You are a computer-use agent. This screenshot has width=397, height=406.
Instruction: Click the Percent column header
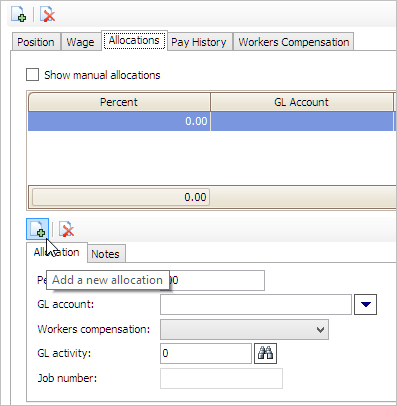119,102
